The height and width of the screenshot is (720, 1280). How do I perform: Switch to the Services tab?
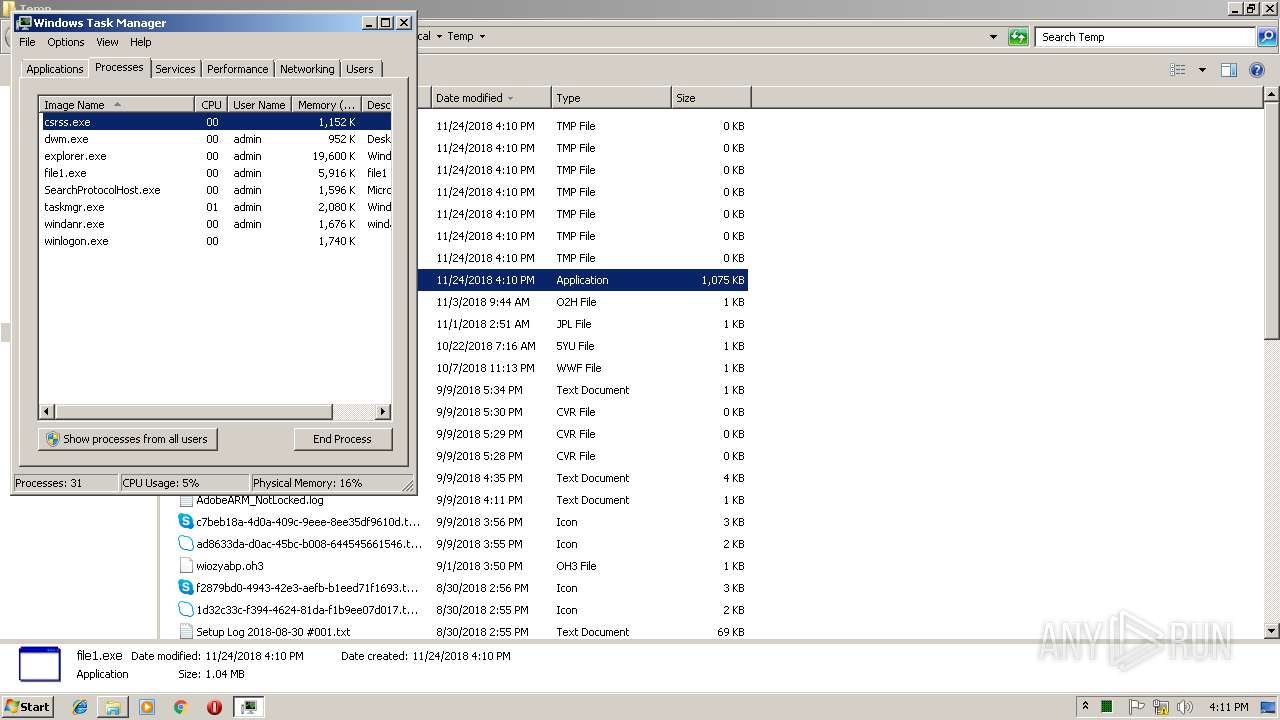175,69
